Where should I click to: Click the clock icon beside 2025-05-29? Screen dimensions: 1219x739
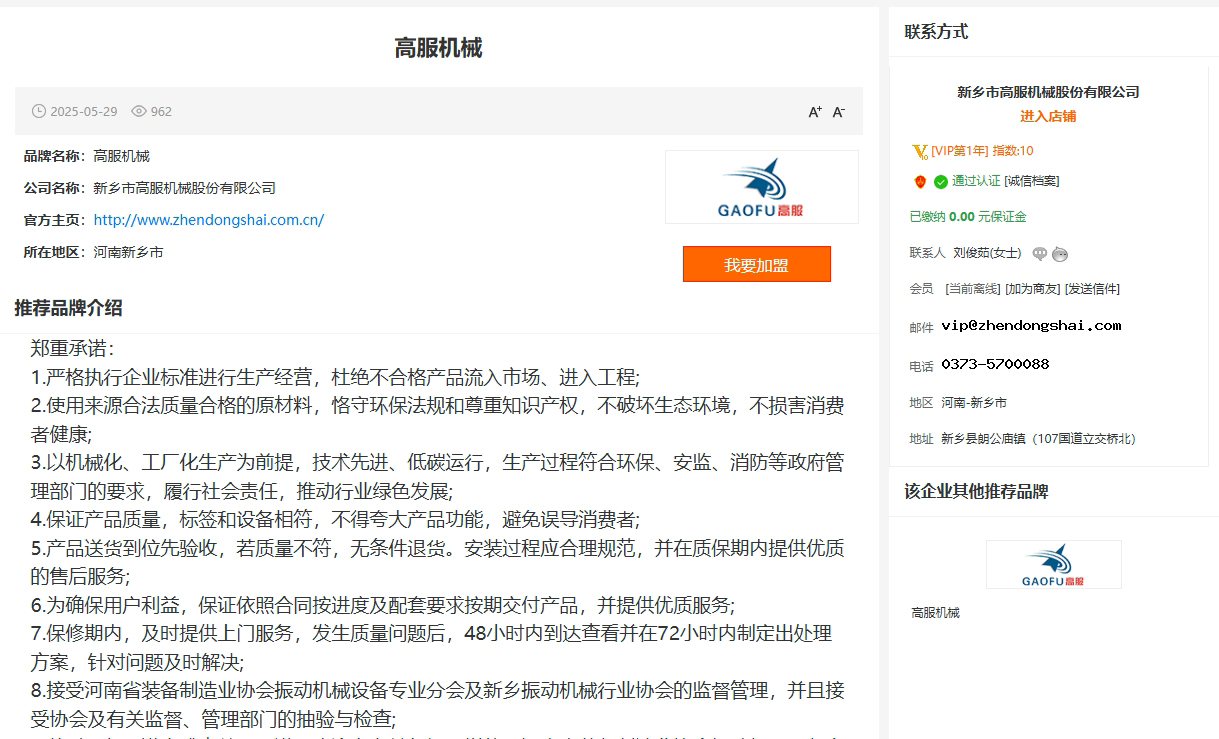coord(39,112)
